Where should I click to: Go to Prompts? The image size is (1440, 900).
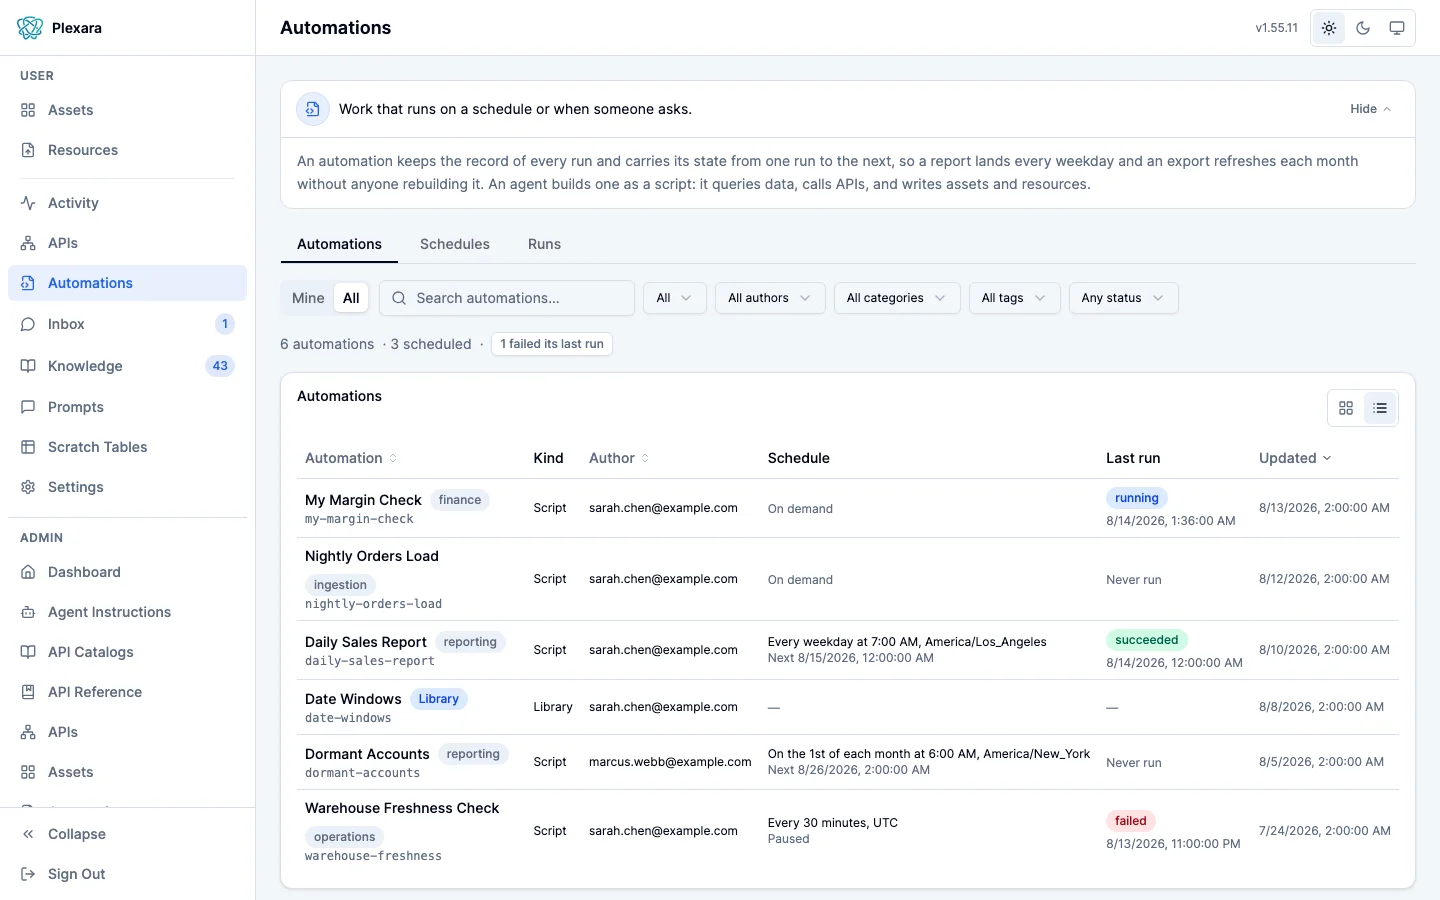(x=127, y=407)
